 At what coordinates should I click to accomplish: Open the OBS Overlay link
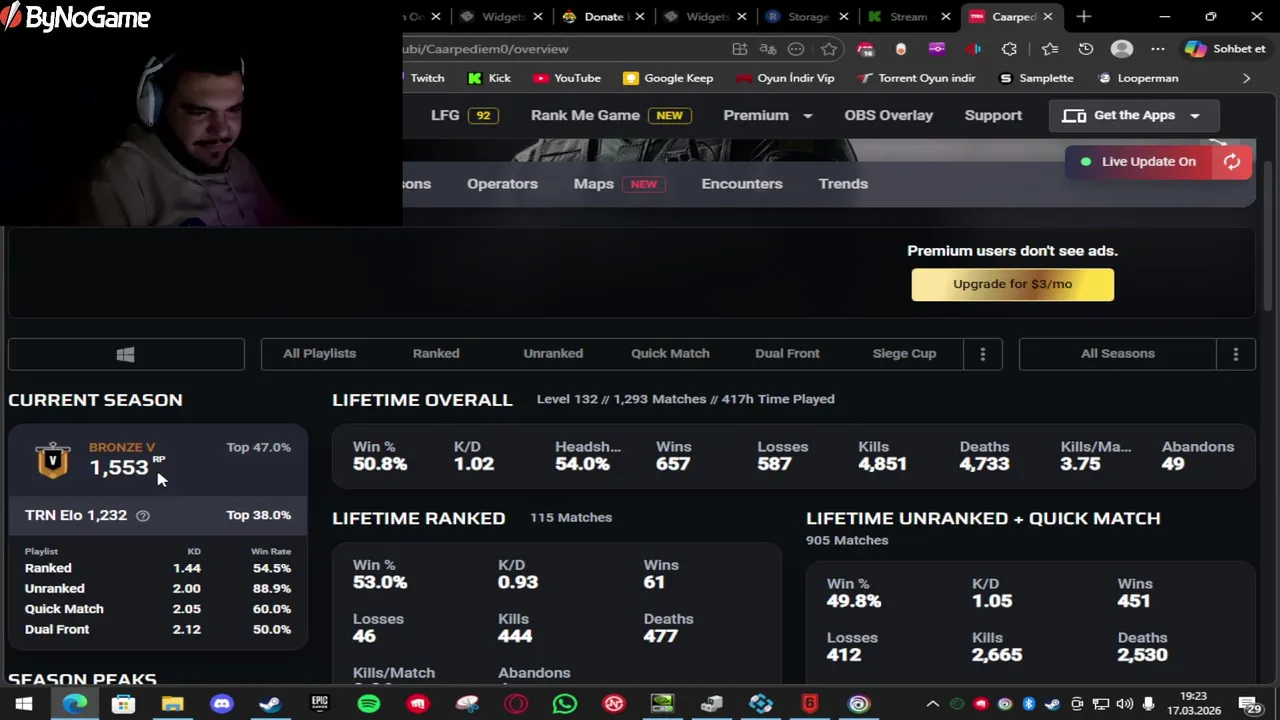pos(888,115)
